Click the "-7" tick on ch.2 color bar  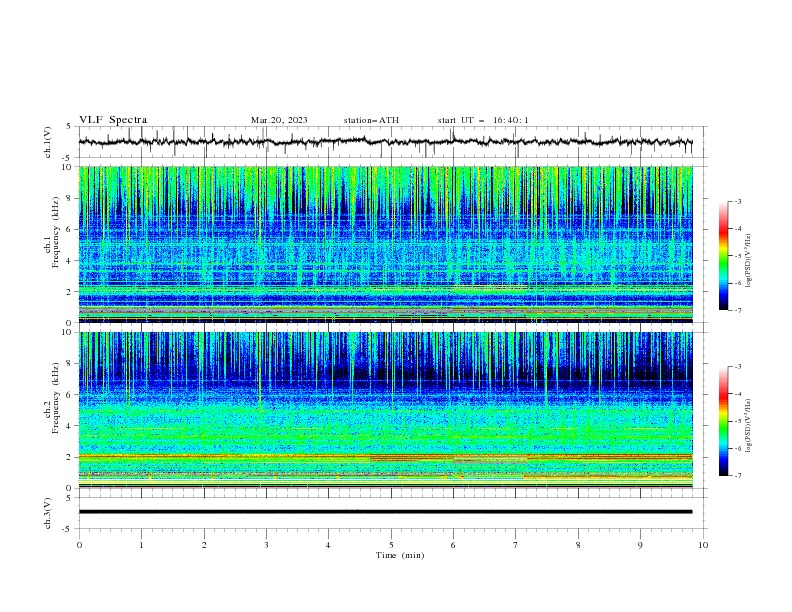(737, 475)
